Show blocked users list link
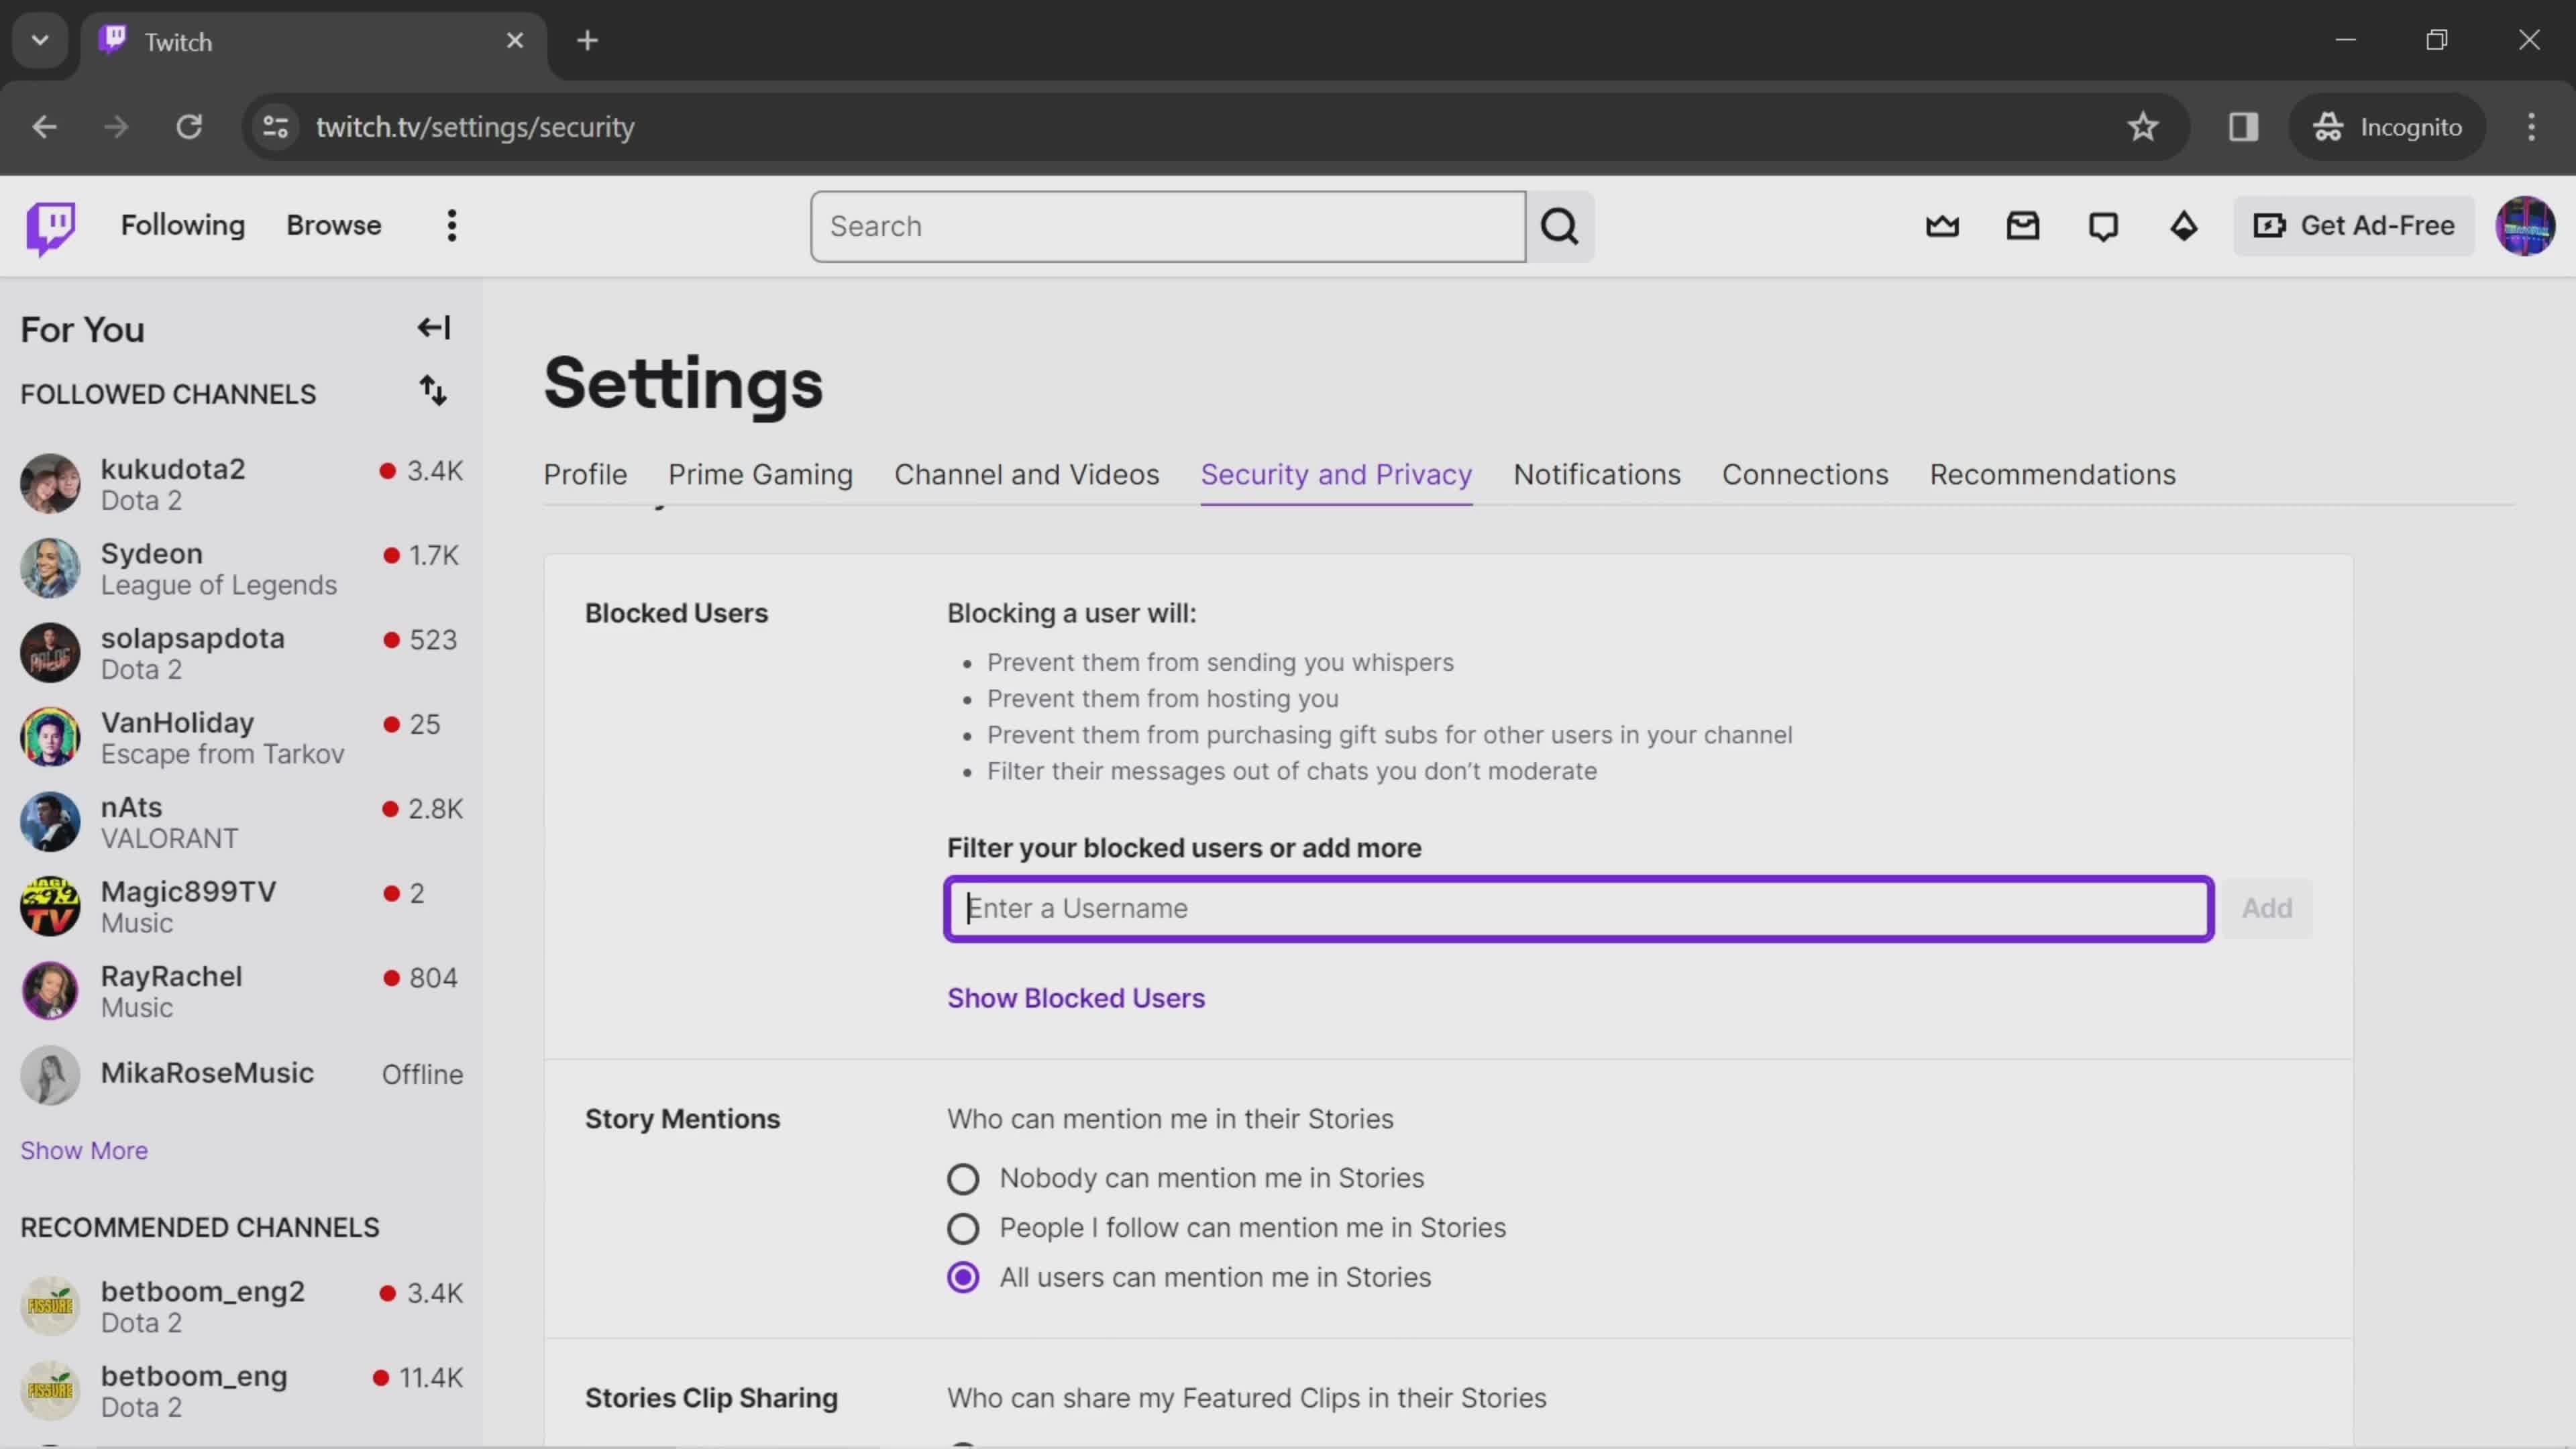Screen dimensions: 2576x1449 tap(1076, 998)
